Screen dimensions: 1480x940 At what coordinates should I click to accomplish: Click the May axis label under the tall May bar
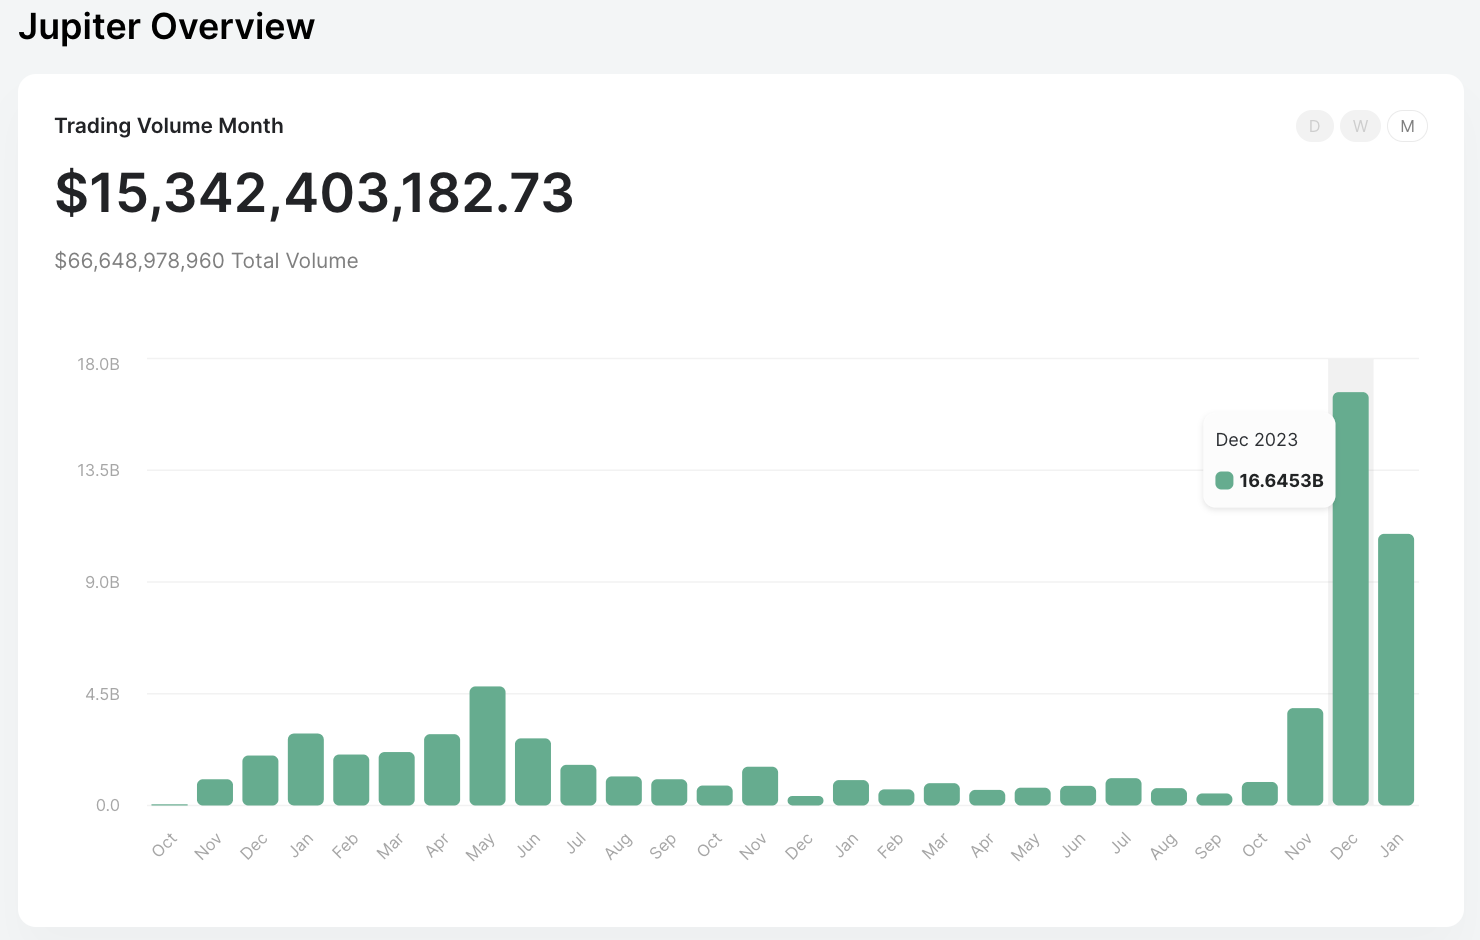coord(481,847)
